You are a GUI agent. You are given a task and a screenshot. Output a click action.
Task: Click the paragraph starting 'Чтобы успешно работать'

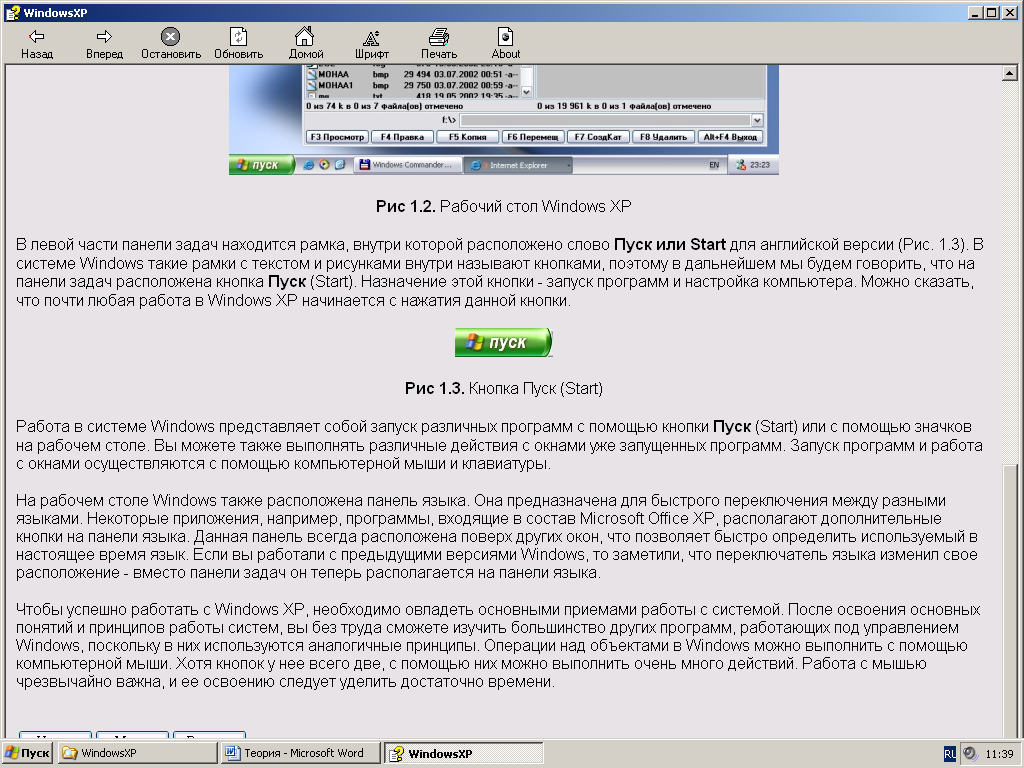click(x=498, y=645)
